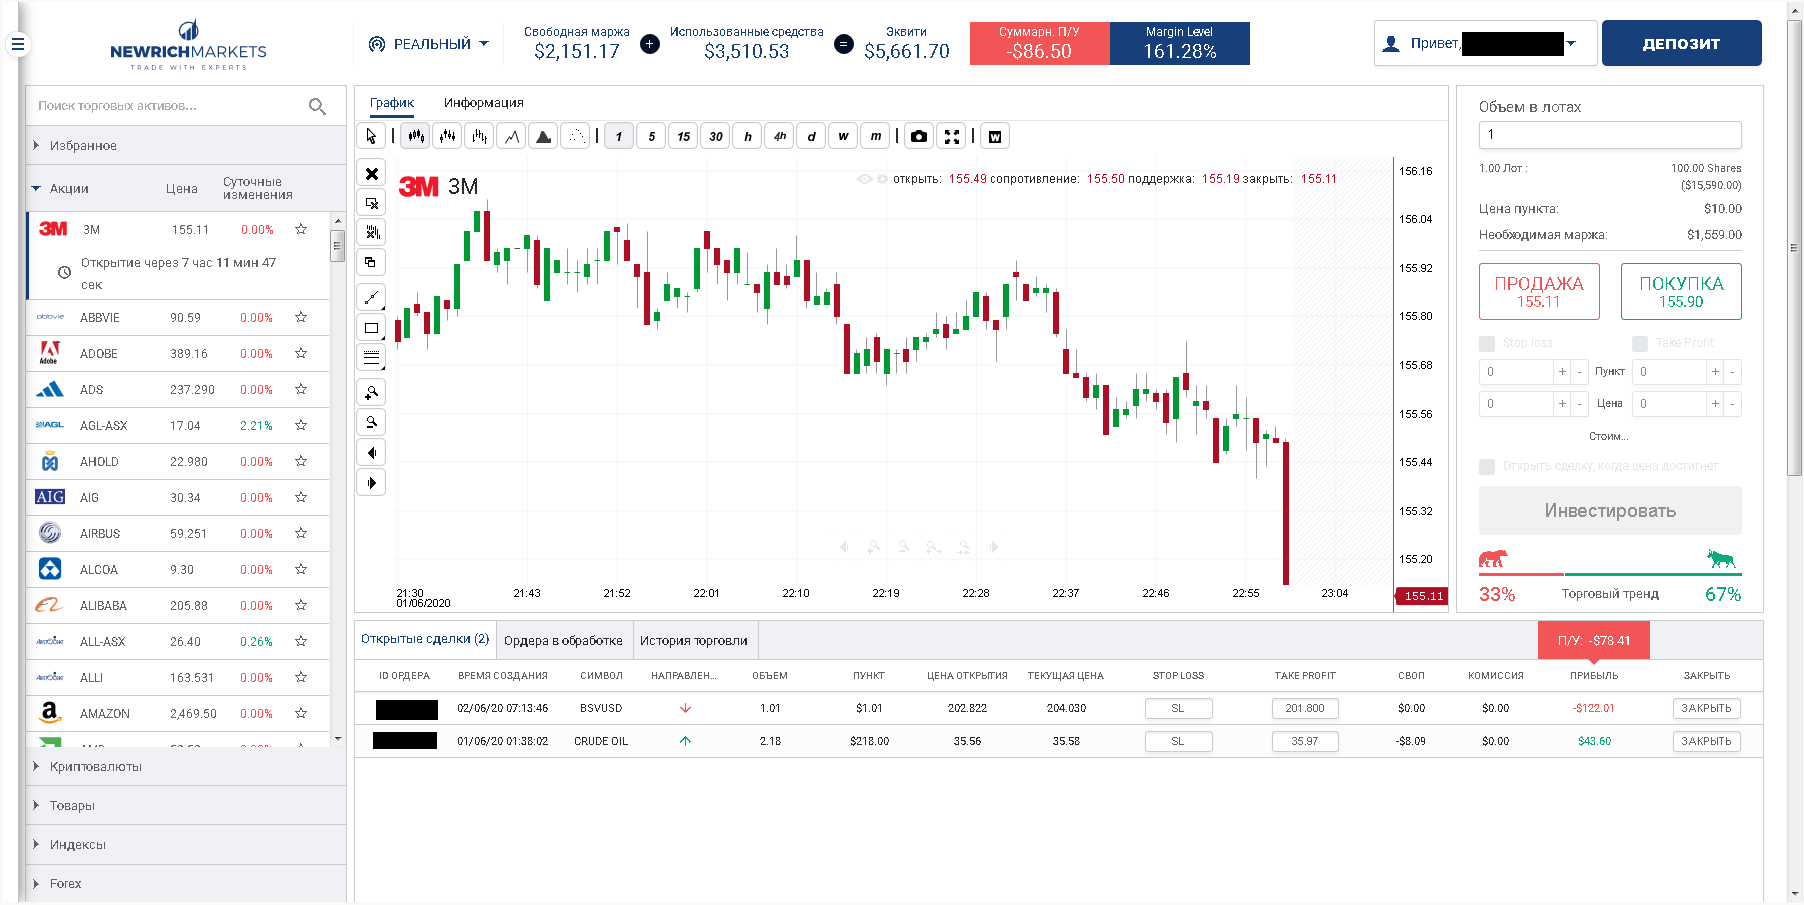This screenshot has width=1804, height=905.
Task: Set chart timeframe to 1 minute
Action: [x=619, y=136]
